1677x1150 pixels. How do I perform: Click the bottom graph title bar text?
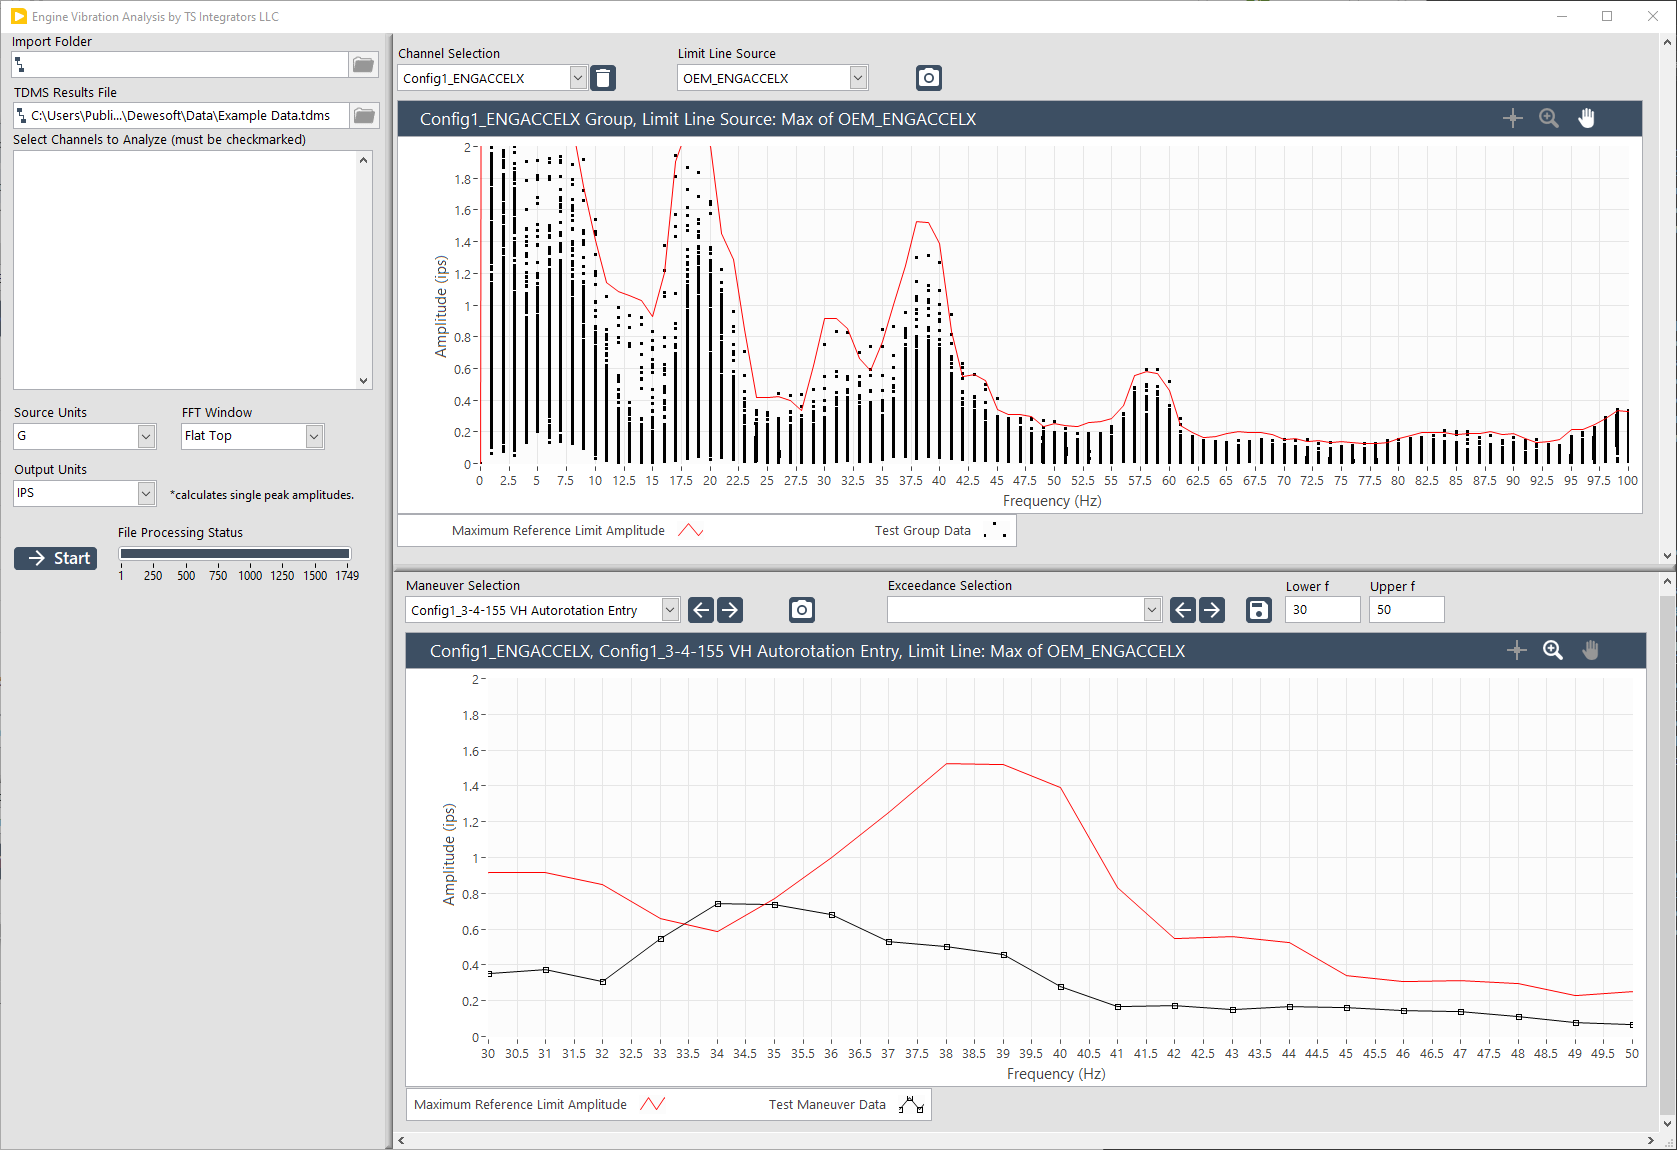pos(807,651)
